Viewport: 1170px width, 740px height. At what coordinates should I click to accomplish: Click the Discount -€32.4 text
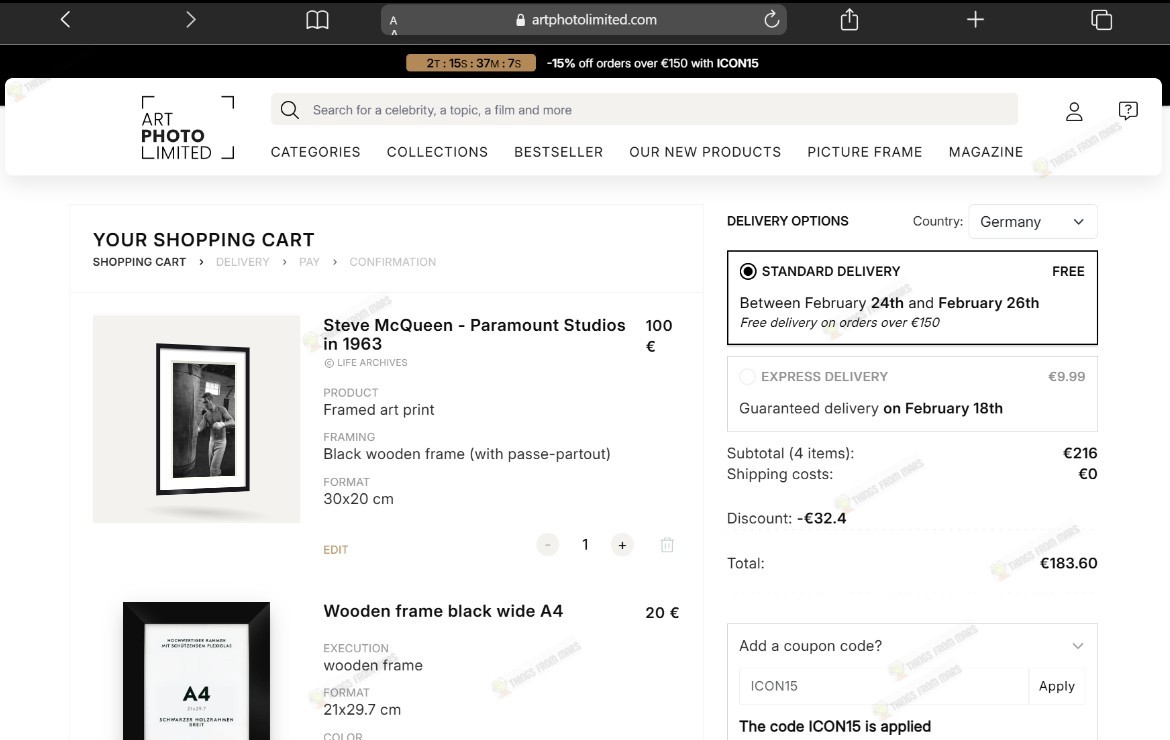786,518
